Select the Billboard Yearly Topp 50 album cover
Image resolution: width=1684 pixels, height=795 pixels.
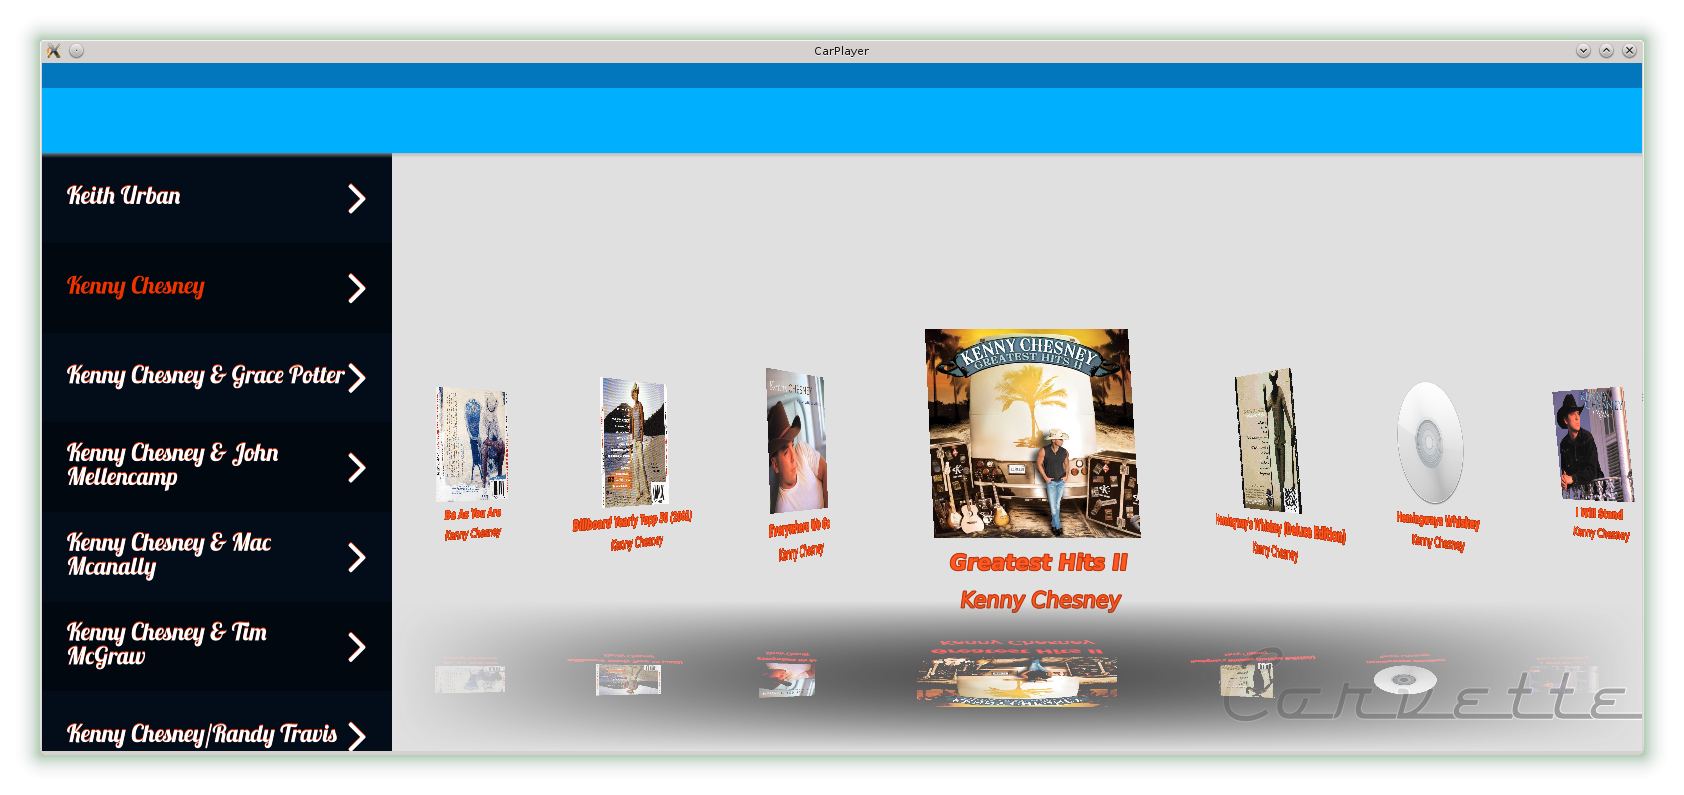tap(633, 442)
